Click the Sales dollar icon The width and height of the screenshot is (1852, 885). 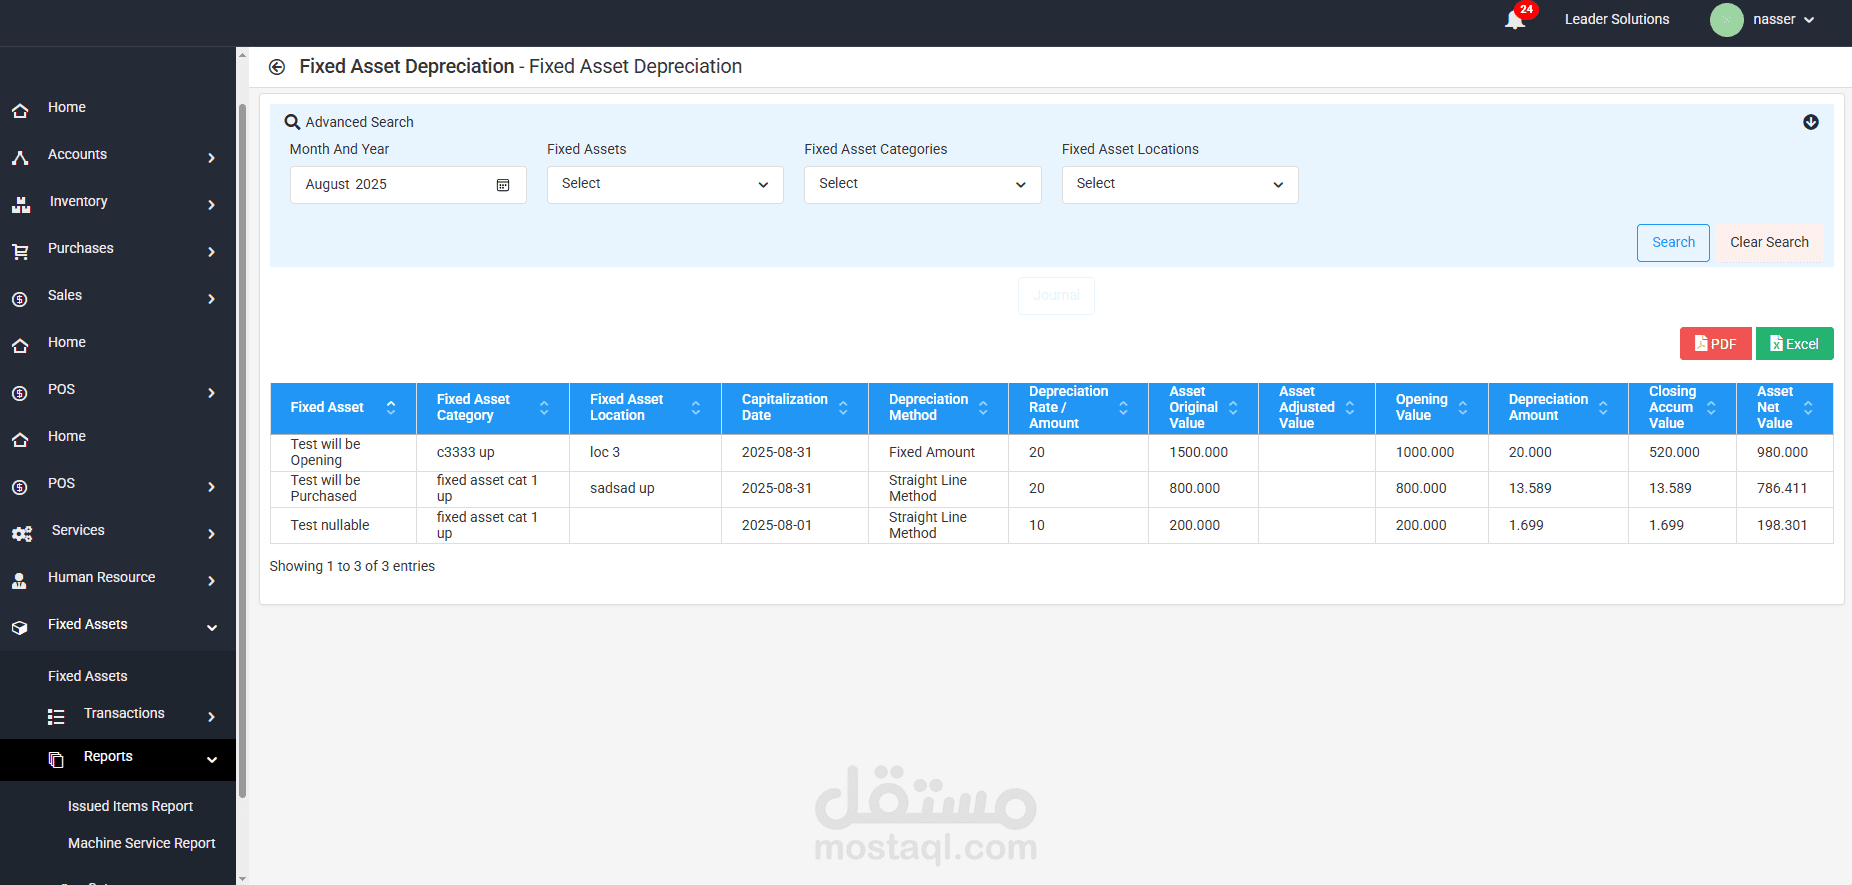click(20, 298)
